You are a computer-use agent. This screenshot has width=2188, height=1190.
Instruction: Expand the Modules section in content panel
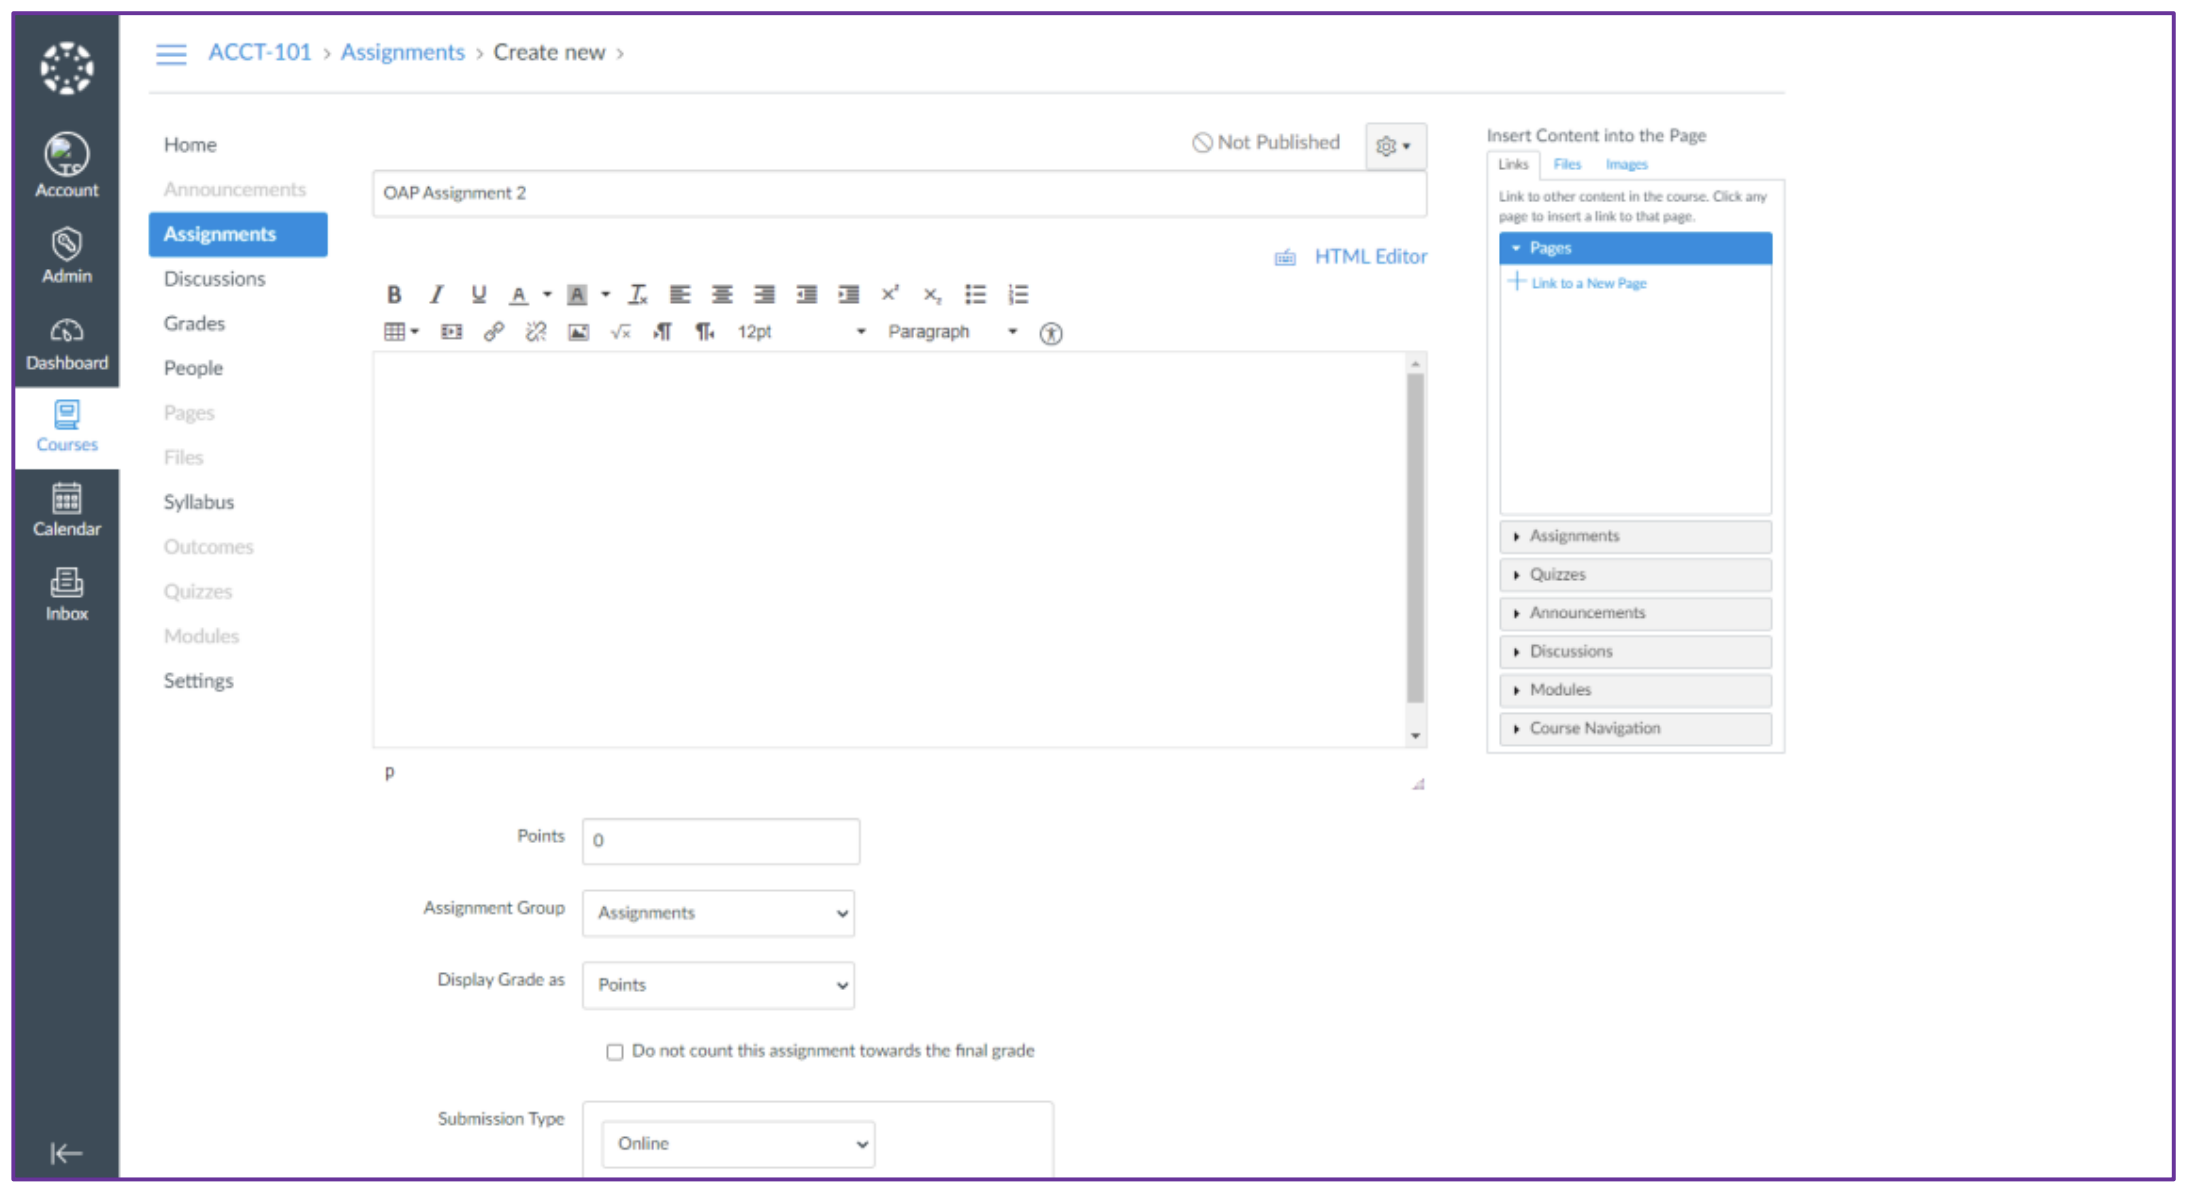(x=1635, y=690)
